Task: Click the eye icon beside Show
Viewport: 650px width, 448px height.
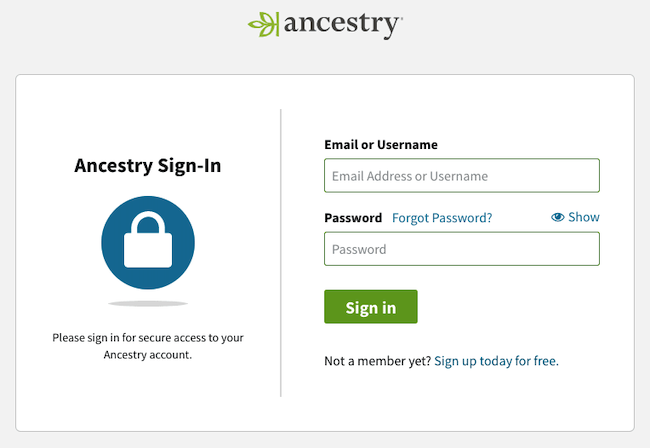Action: 558,217
